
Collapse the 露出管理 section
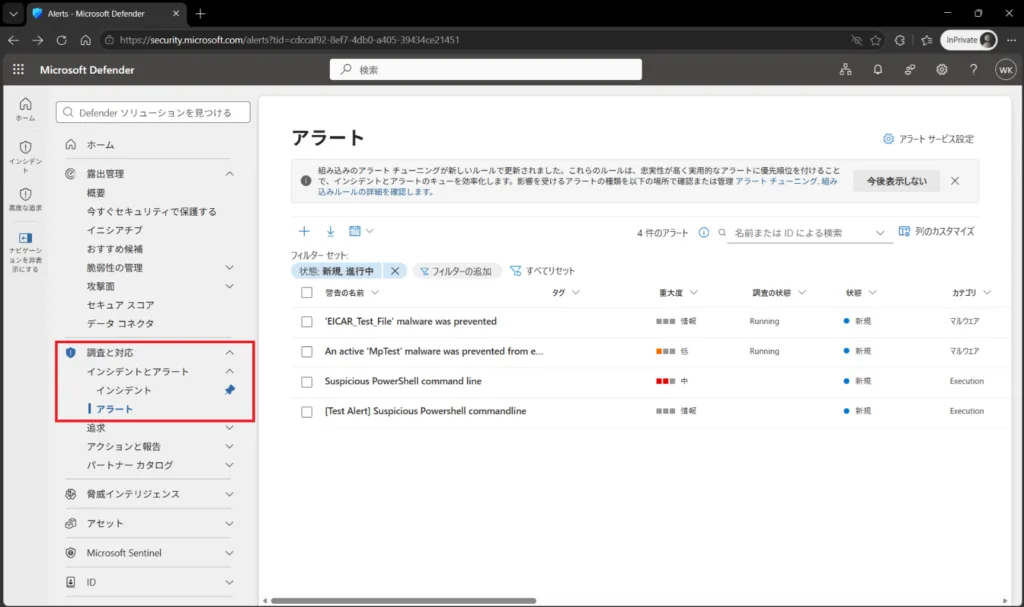(x=230, y=174)
